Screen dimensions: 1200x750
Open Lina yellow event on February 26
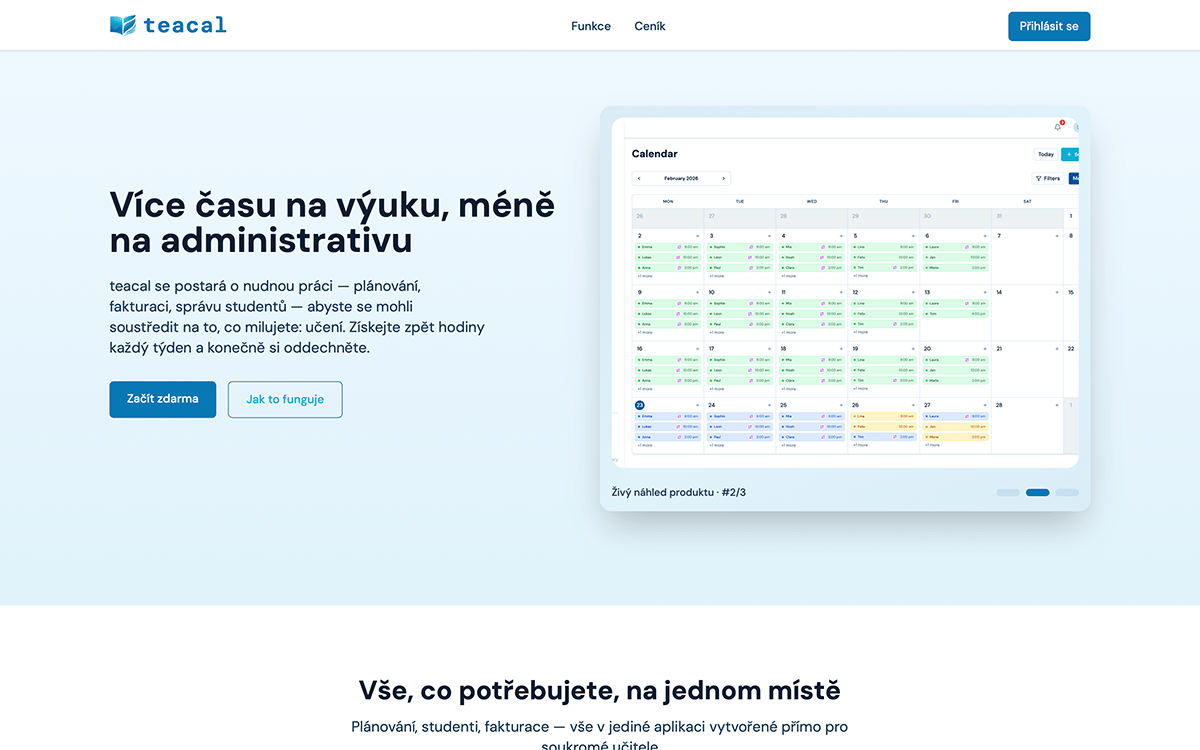click(884, 416)
